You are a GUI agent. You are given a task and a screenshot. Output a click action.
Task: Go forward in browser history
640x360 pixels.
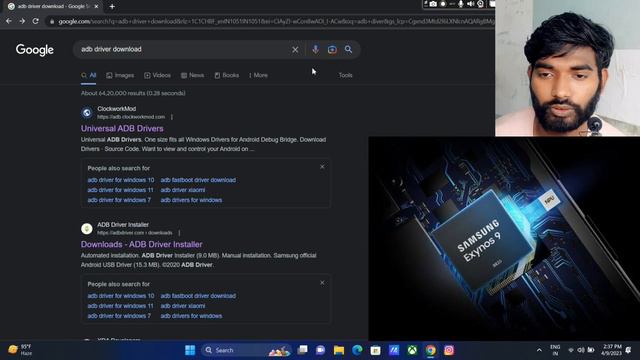(x=22, y=21)
